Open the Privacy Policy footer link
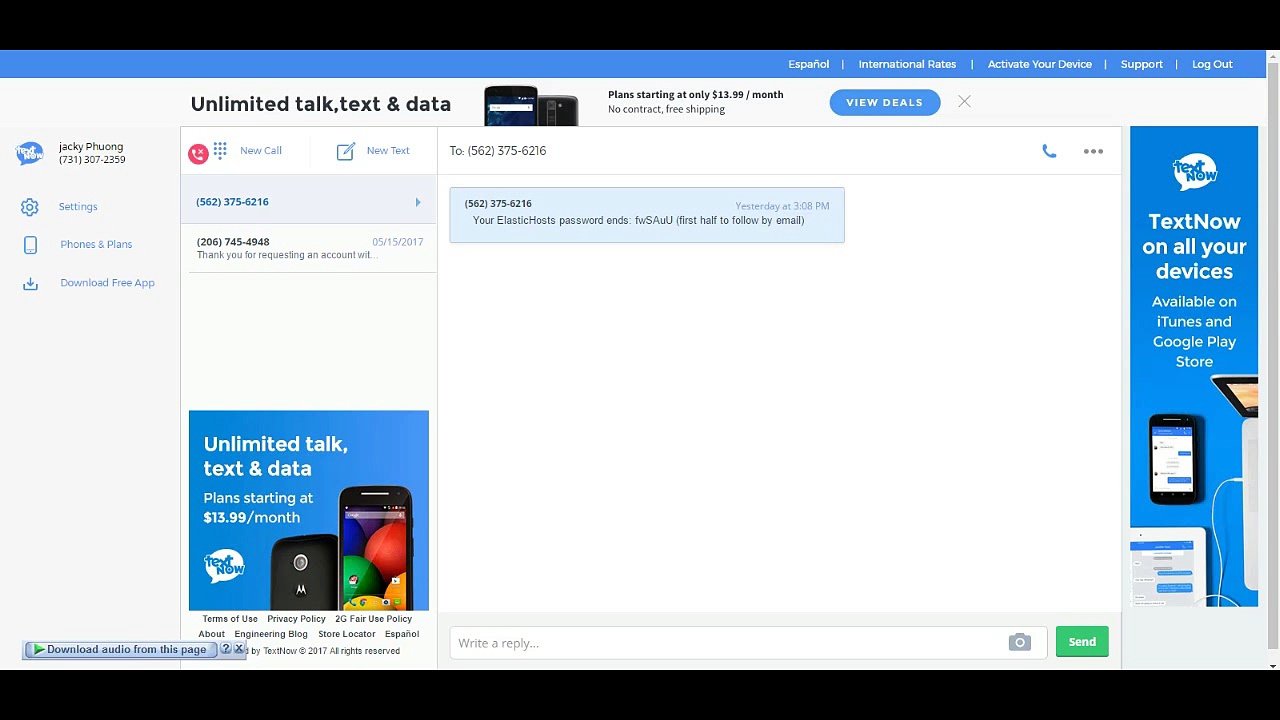 coord(296,619)
